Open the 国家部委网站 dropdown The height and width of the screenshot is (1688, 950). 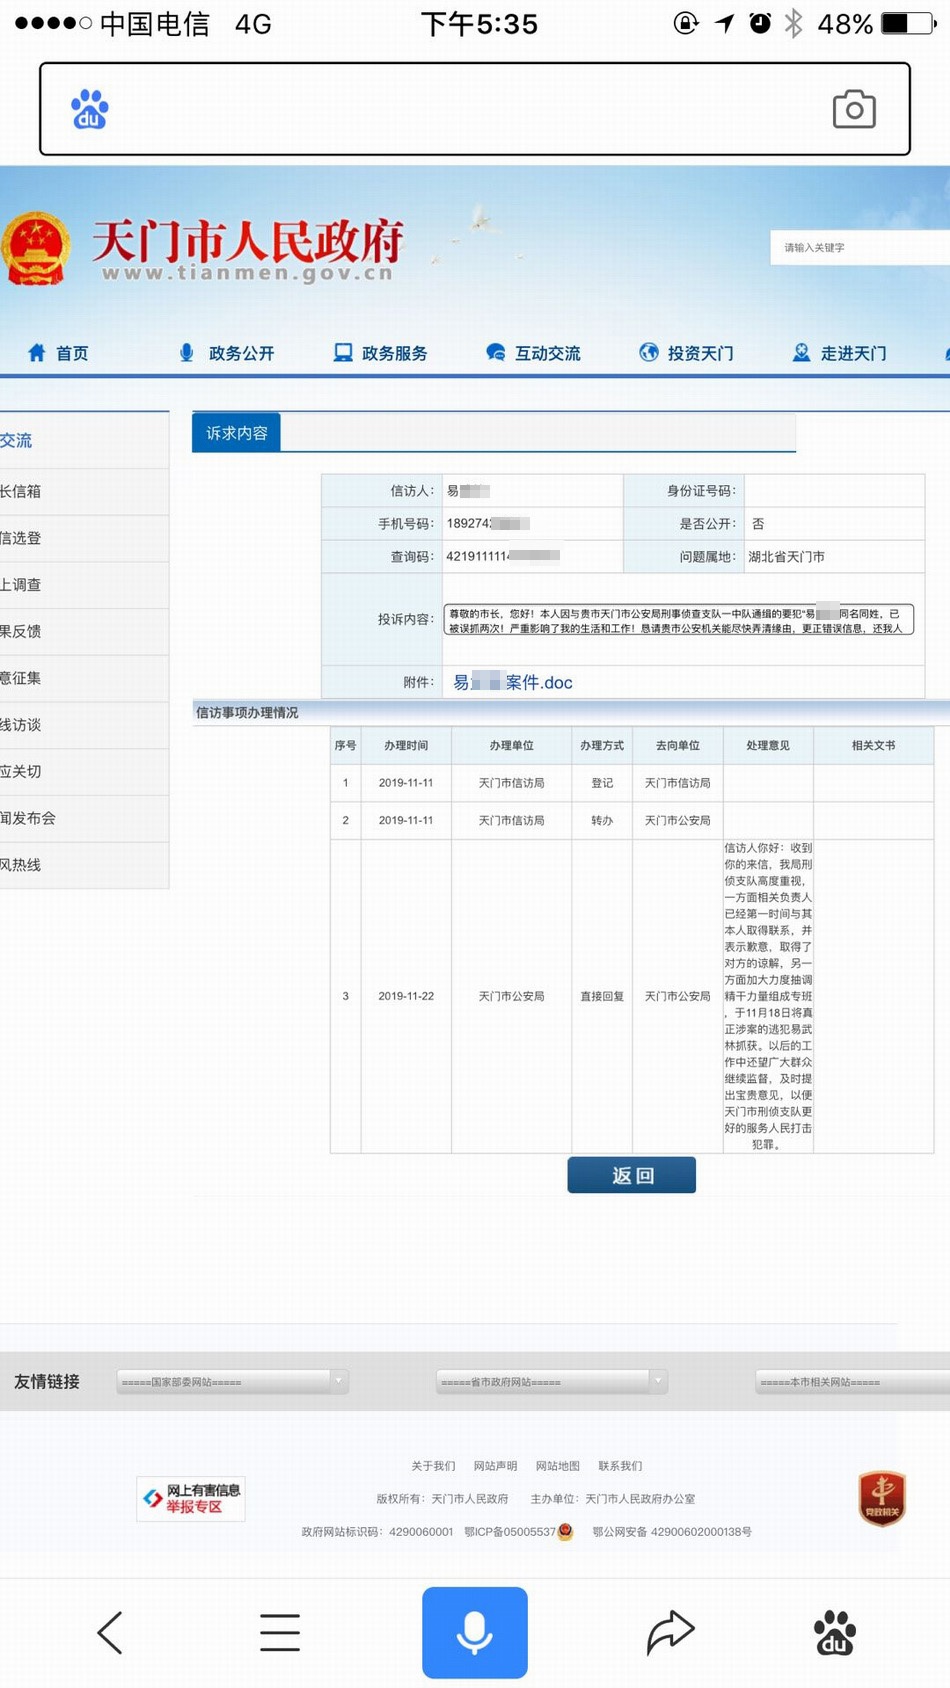(x=232, y=1381)
